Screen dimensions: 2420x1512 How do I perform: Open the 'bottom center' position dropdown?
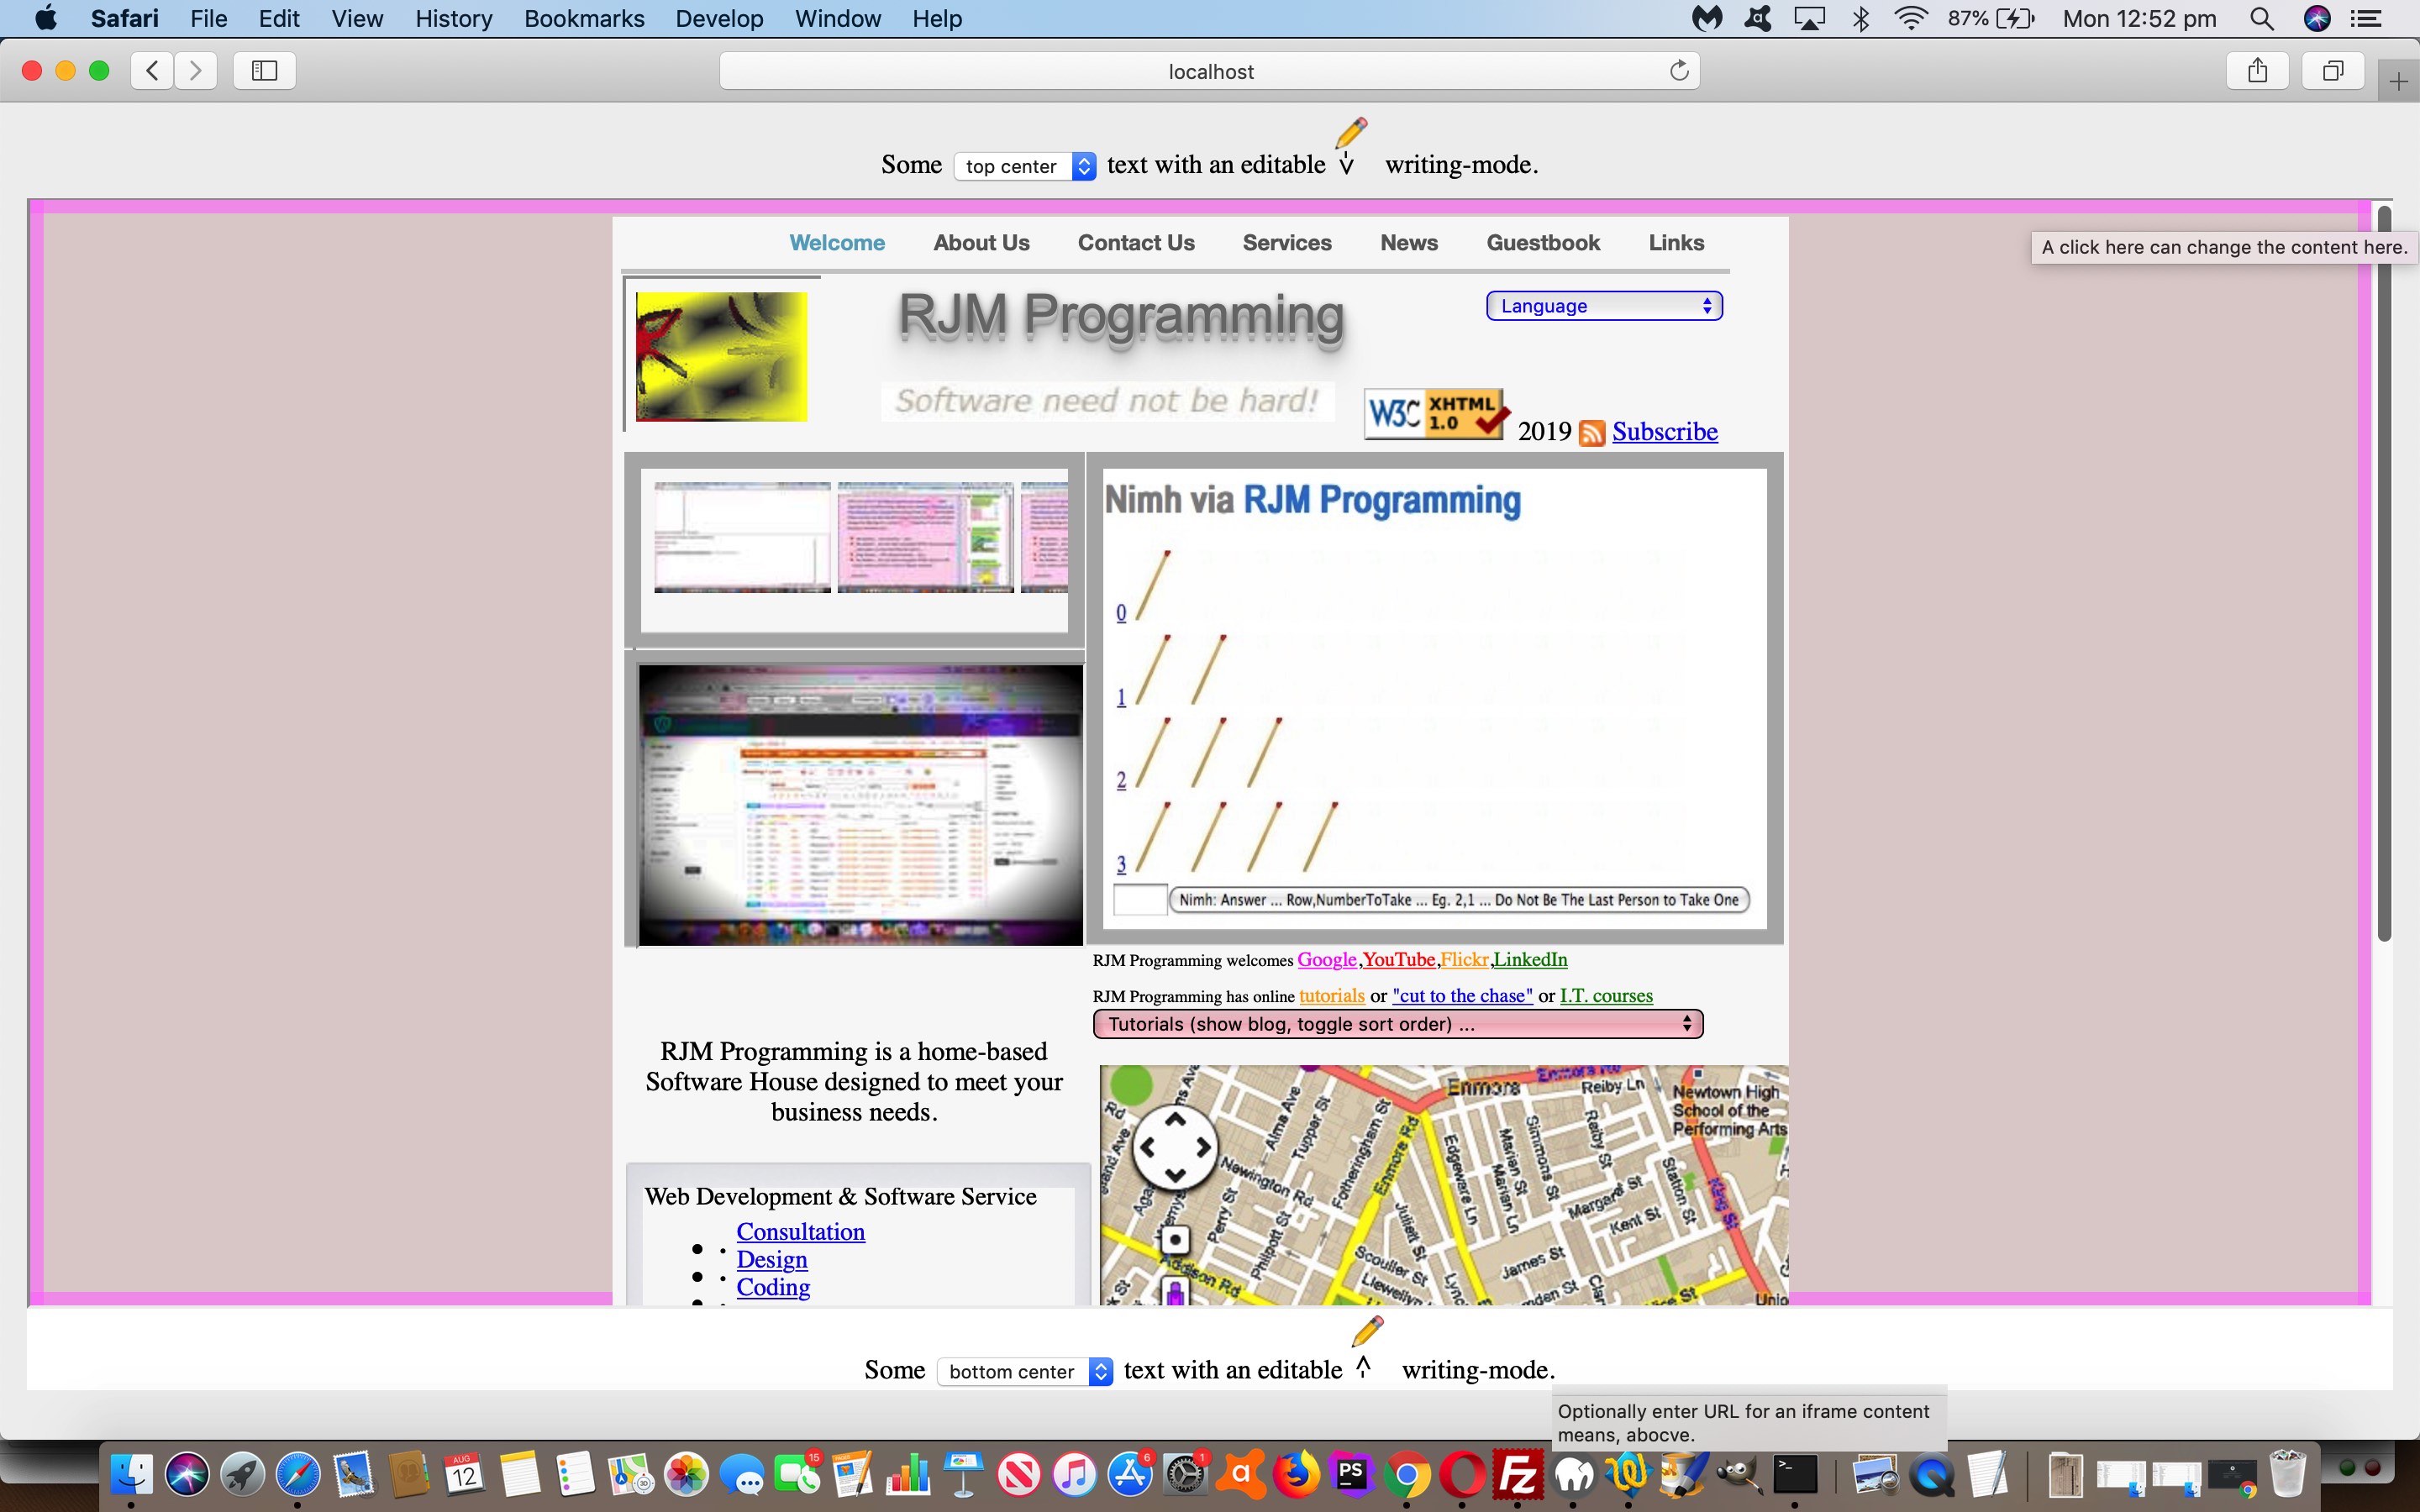tap(1025, 1371)
